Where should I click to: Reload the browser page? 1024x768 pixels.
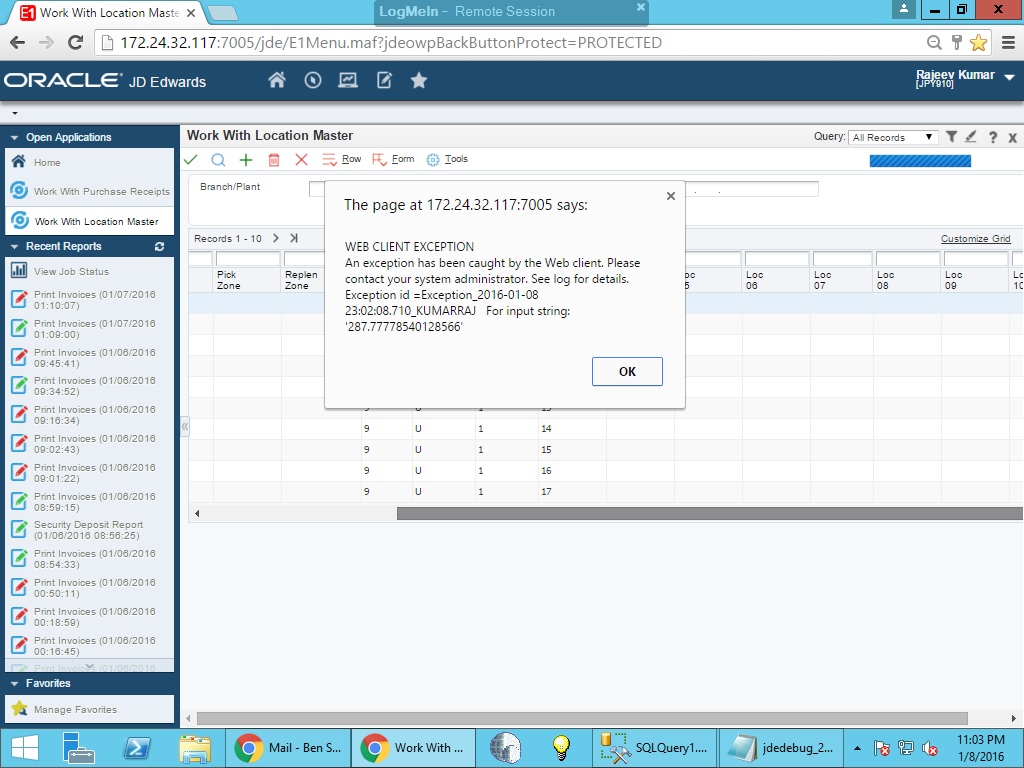(x=76, y=42)
